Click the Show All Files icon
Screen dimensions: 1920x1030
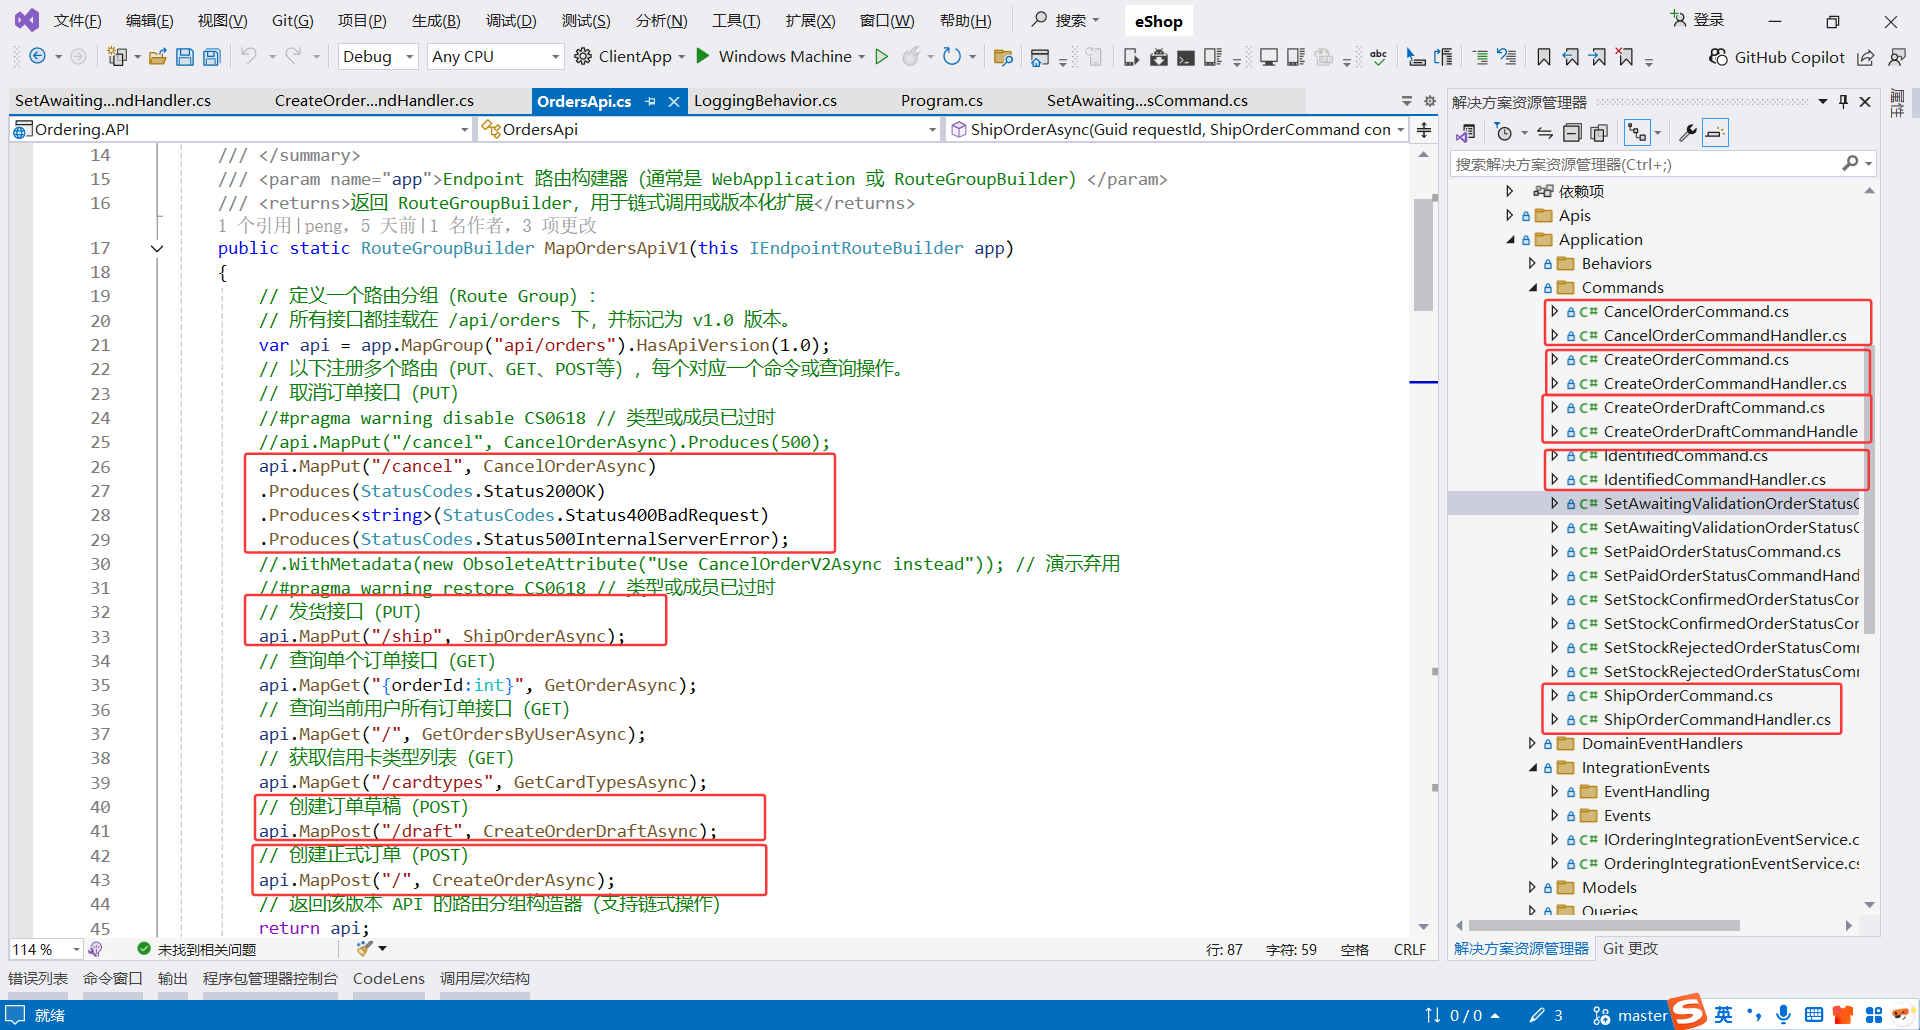[x=1599, y=132]
